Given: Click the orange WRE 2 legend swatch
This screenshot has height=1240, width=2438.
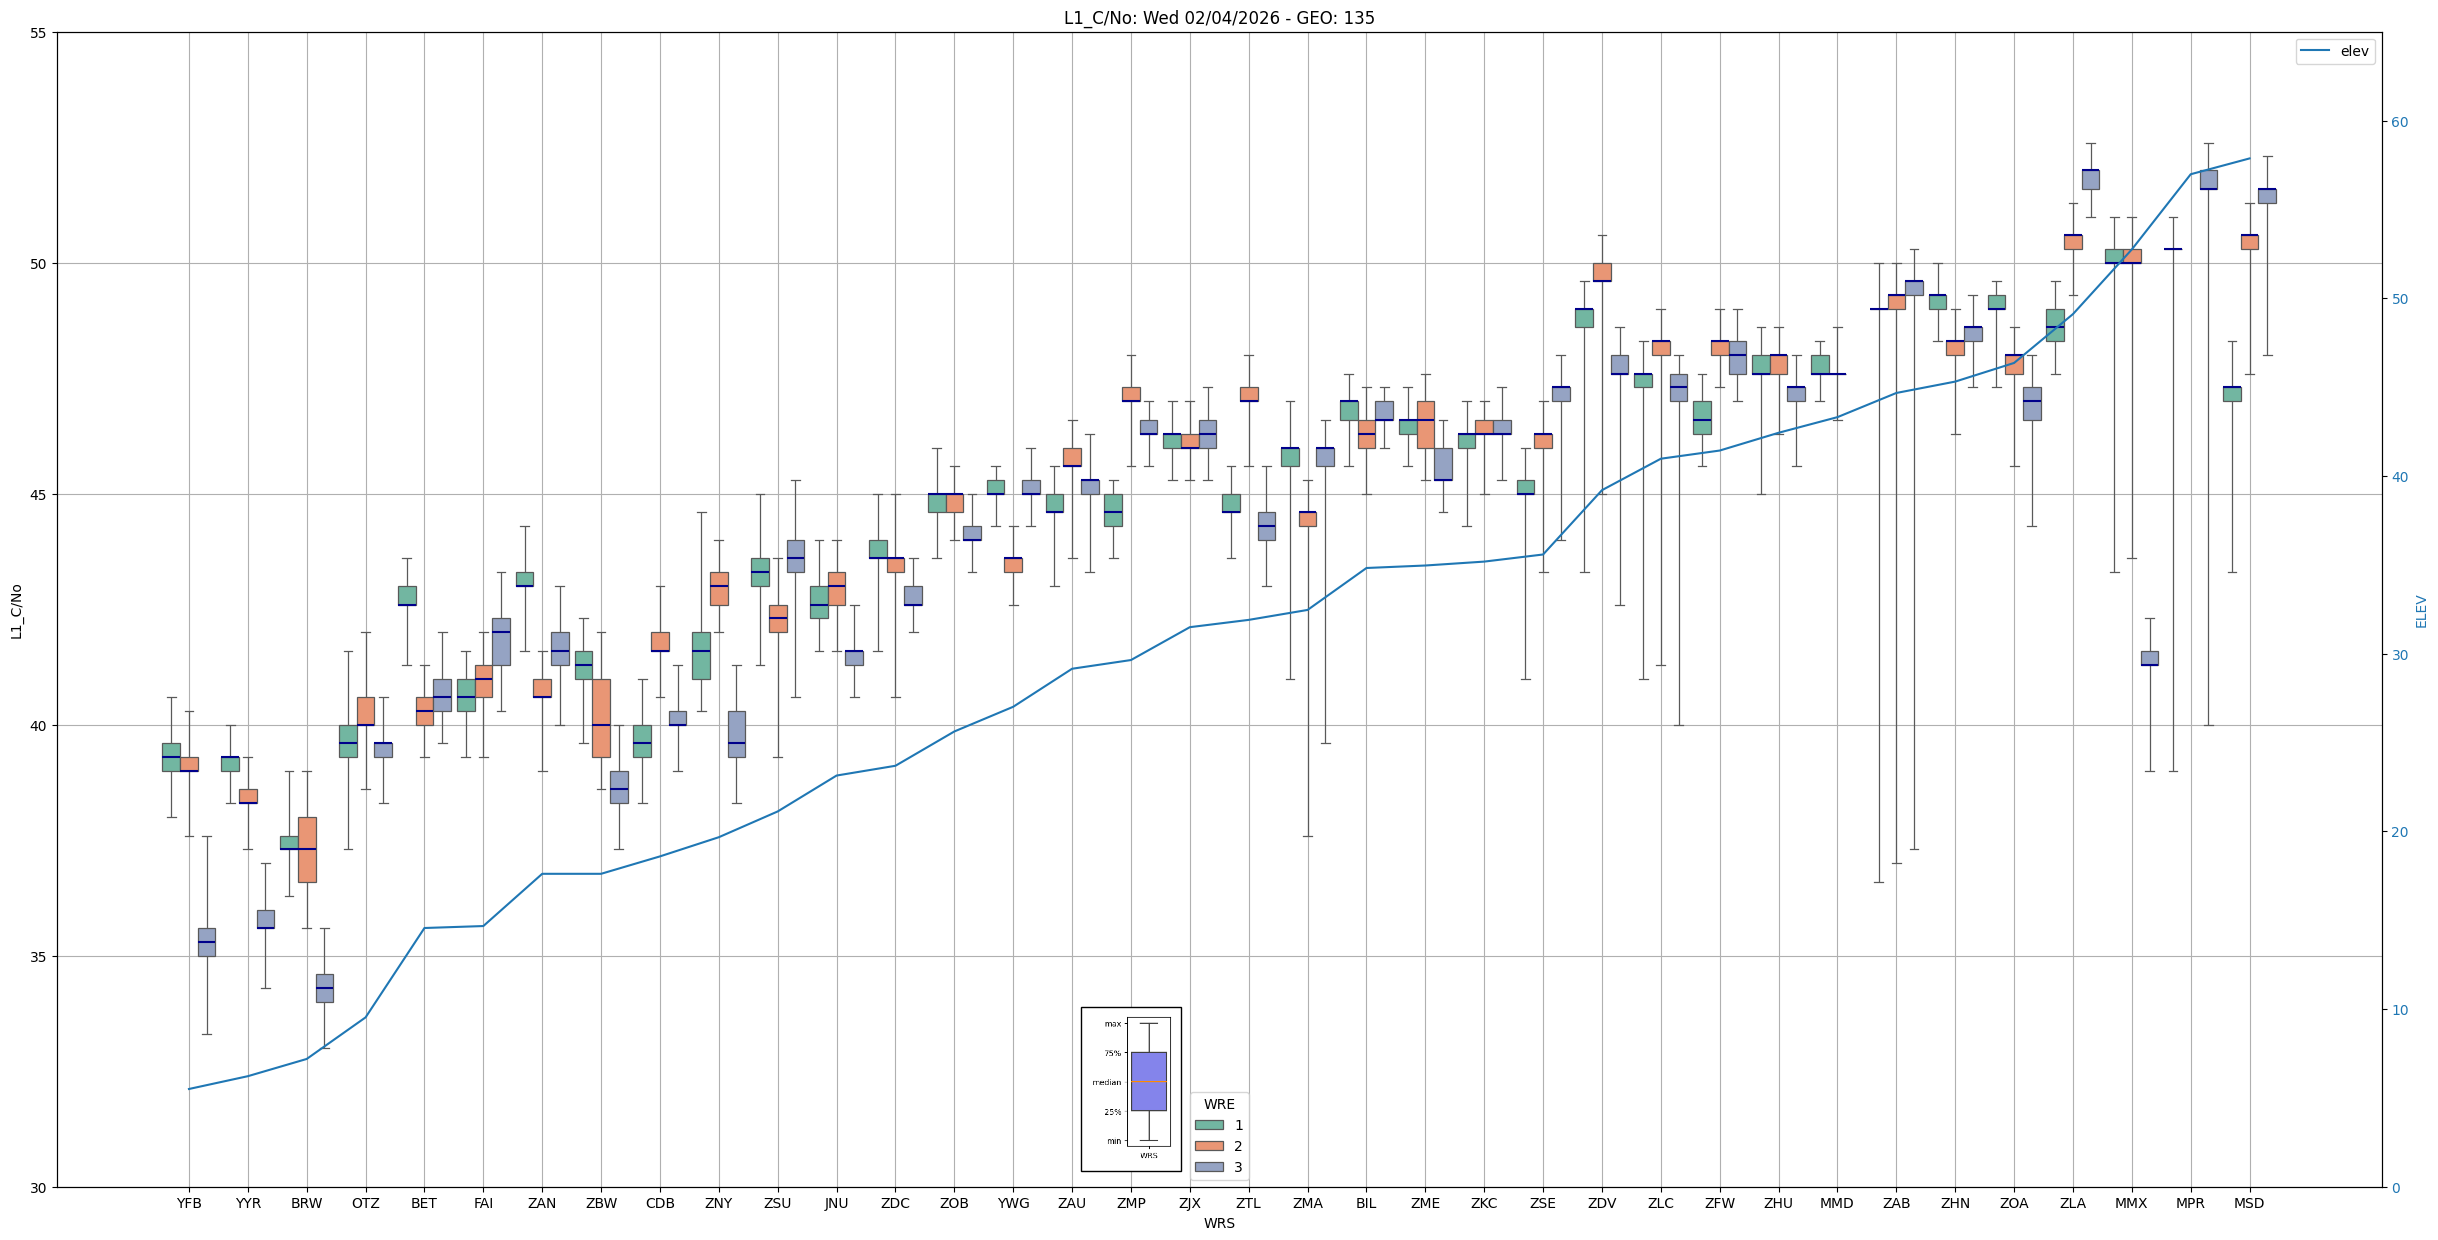Looking at the screenshot, I should (x=1208, y=1146).
